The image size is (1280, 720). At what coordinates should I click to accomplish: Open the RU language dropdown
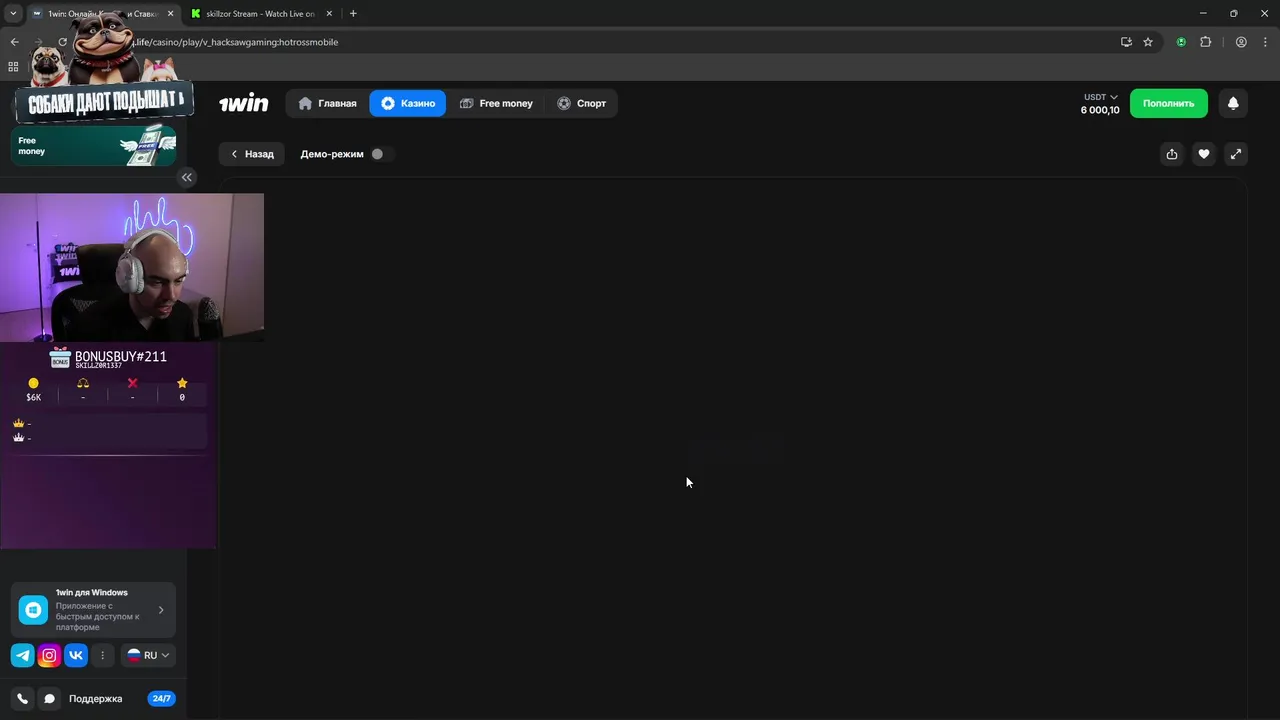pos(149,656)
